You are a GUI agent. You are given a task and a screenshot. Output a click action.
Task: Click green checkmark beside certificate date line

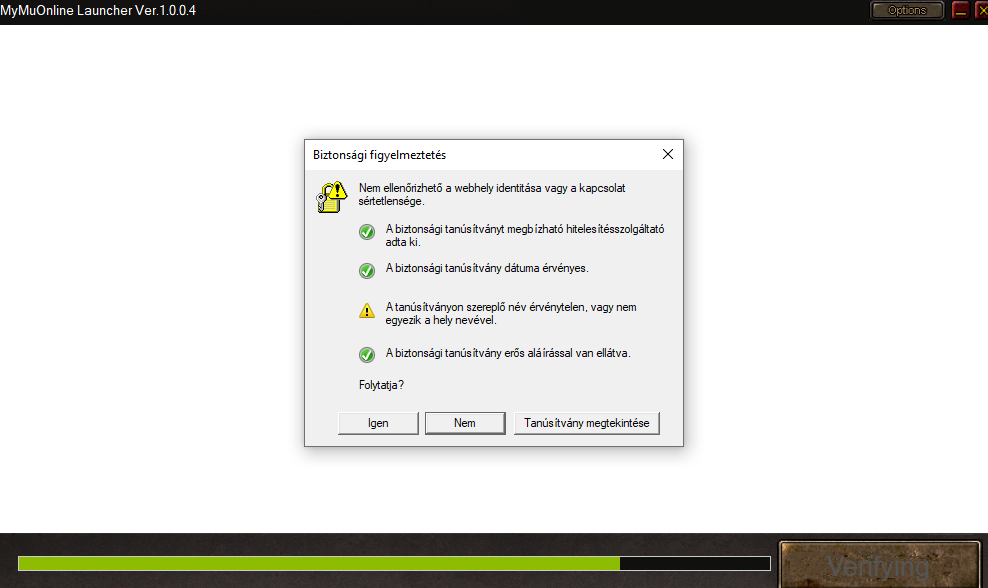point(367,270)
